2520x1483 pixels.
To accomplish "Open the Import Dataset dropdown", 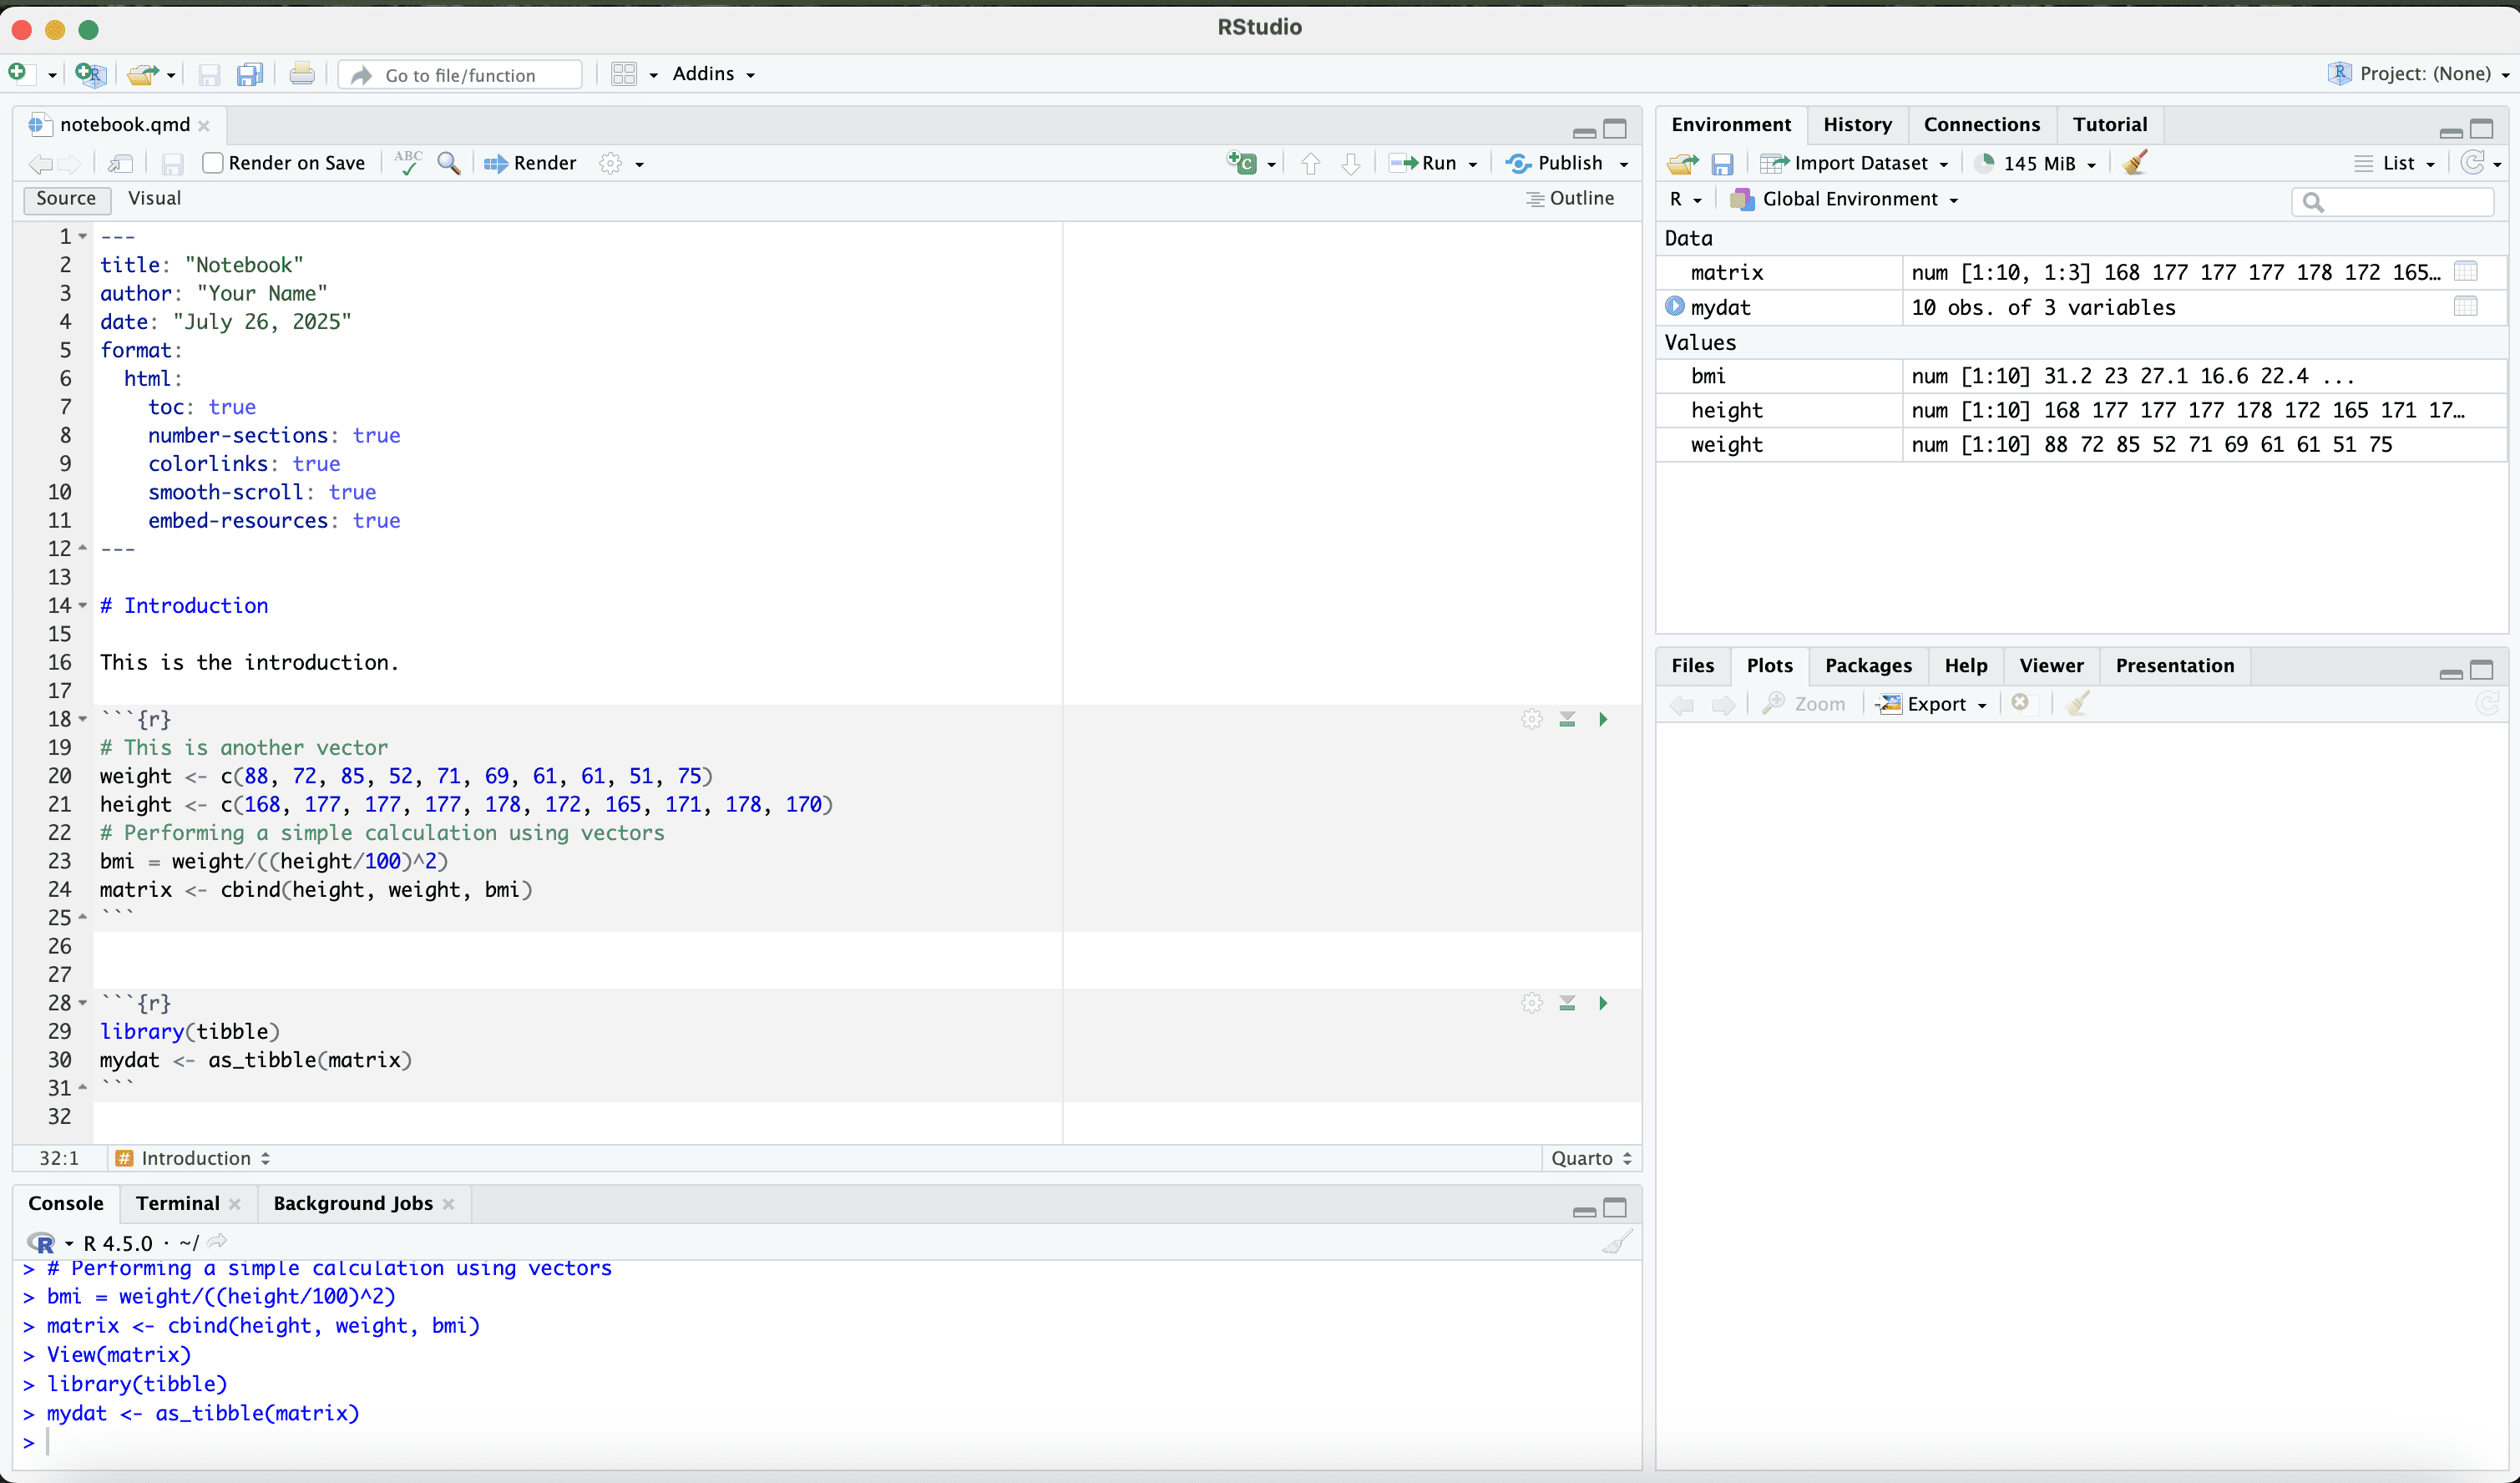I will [x=1857, y=163].
